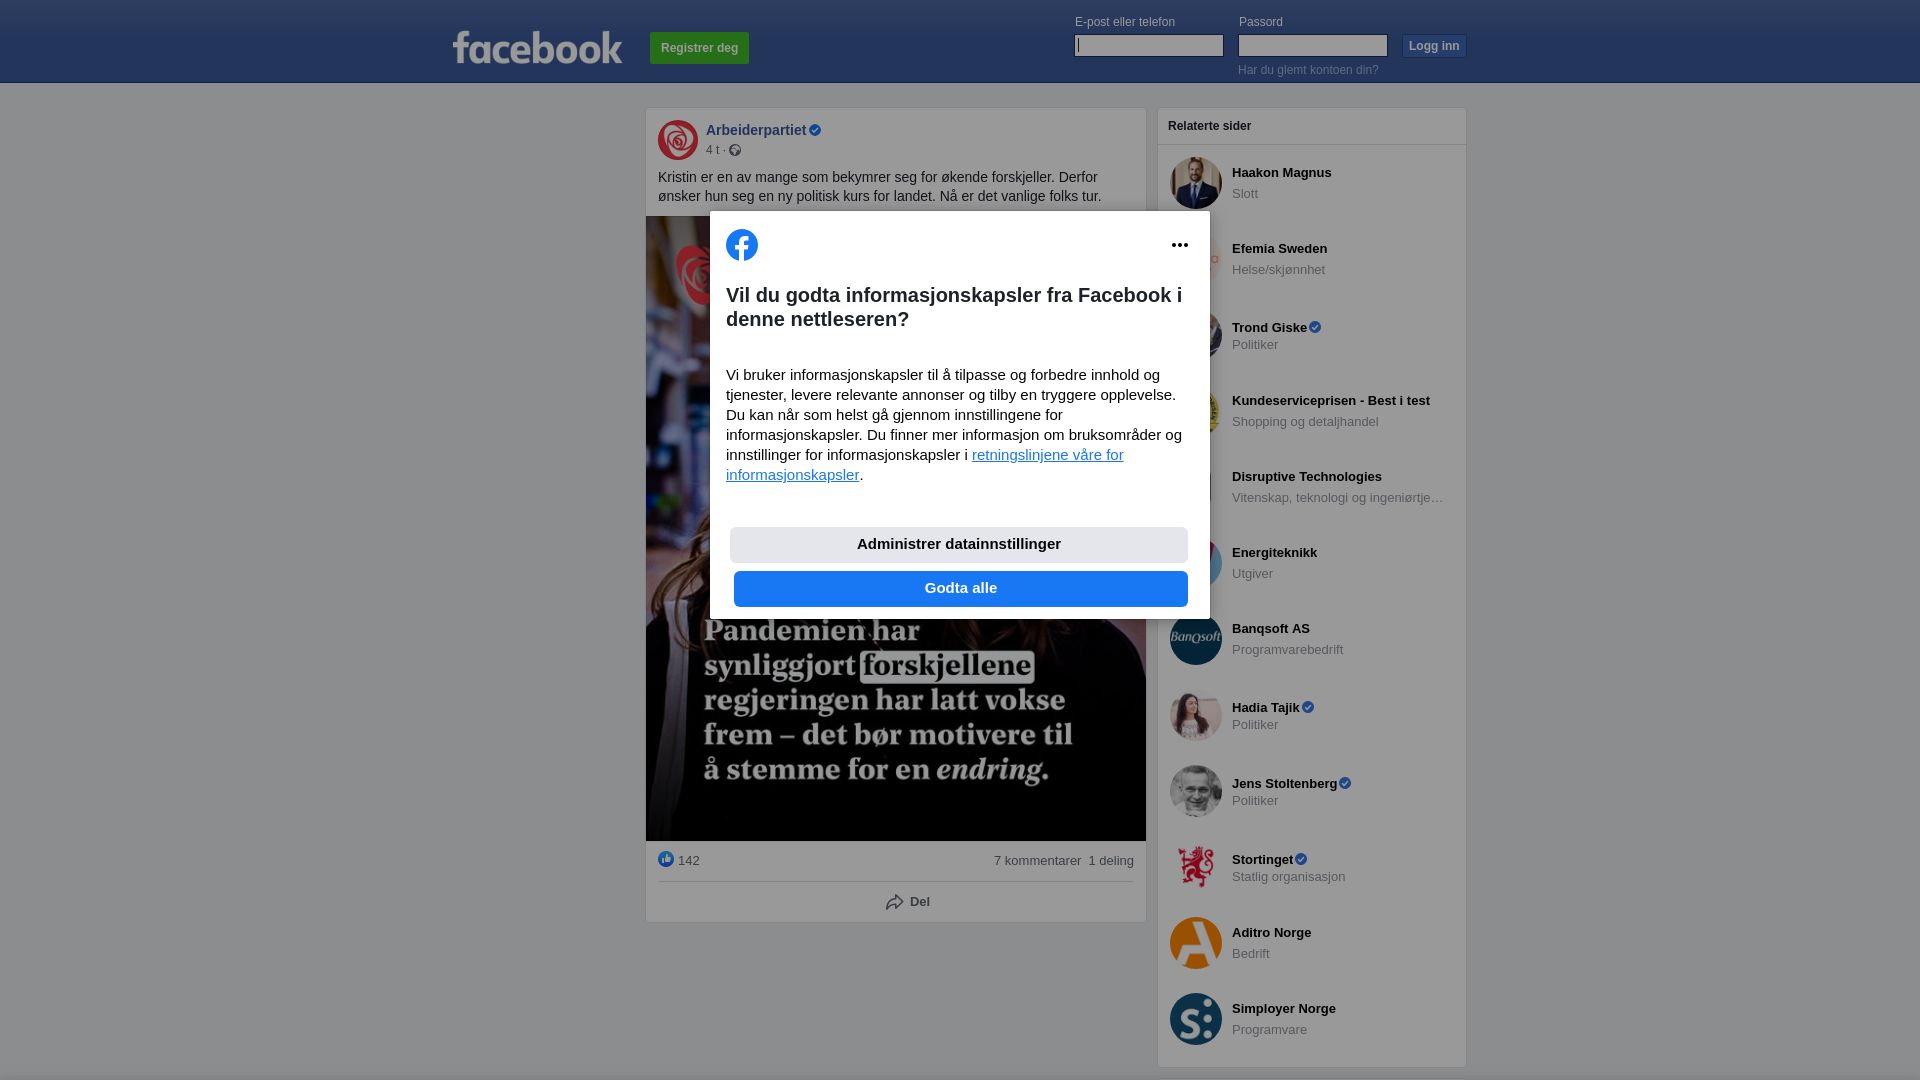1920x1080 pixels.
Task: Focus the Passord input field
Action: click(1313, 46)
